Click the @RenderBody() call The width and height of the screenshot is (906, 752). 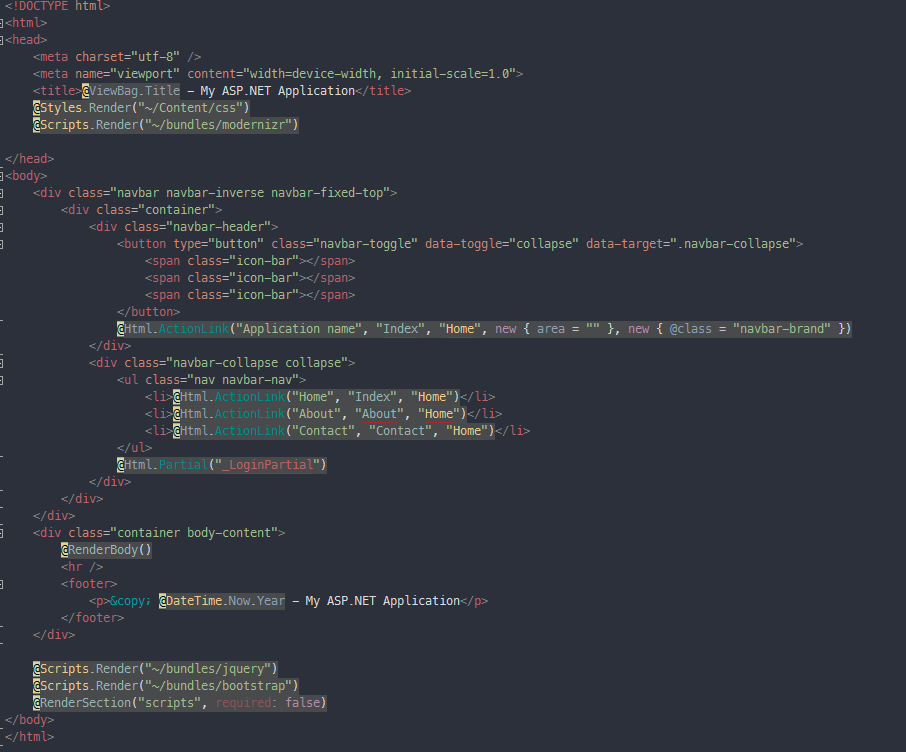[x=106, y=550]
